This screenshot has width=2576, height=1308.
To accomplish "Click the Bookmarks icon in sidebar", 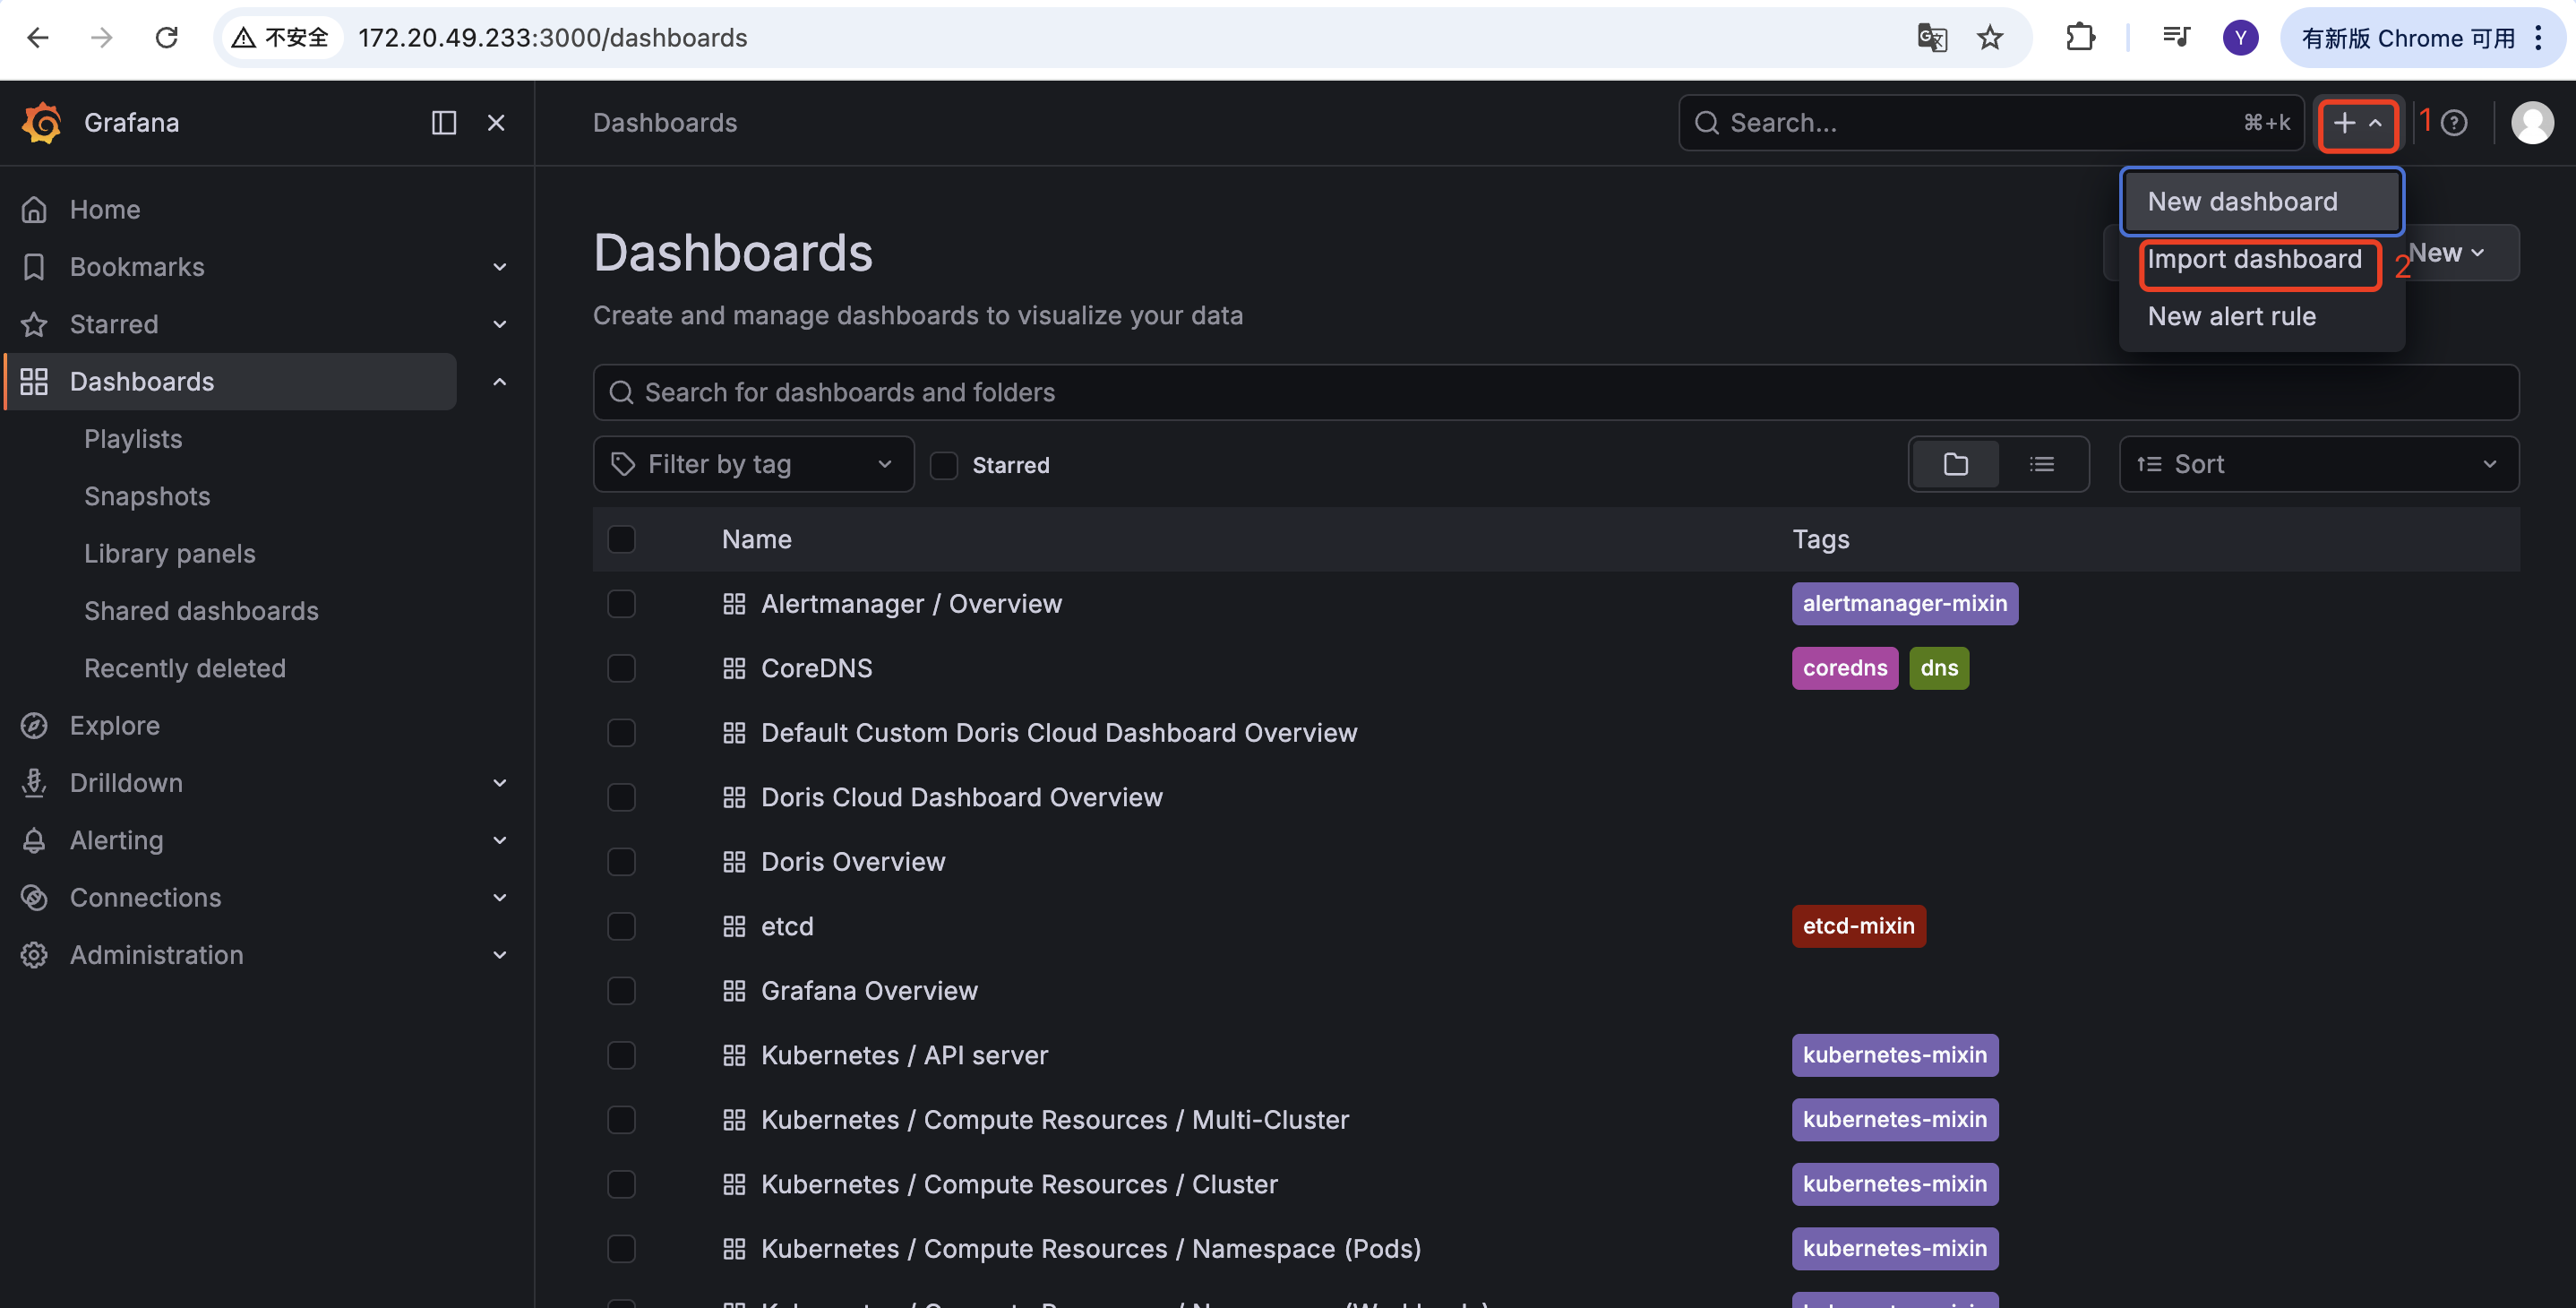I will pyautogui.click(x=34, y=266).
